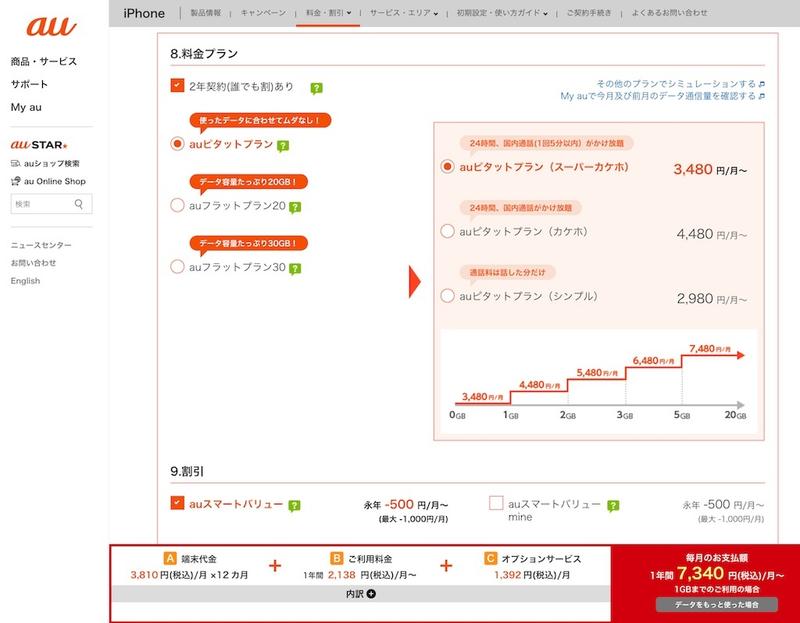Expand the 内訳 breakdown bar
Screen dimensions: 800x623
(361, 594)
